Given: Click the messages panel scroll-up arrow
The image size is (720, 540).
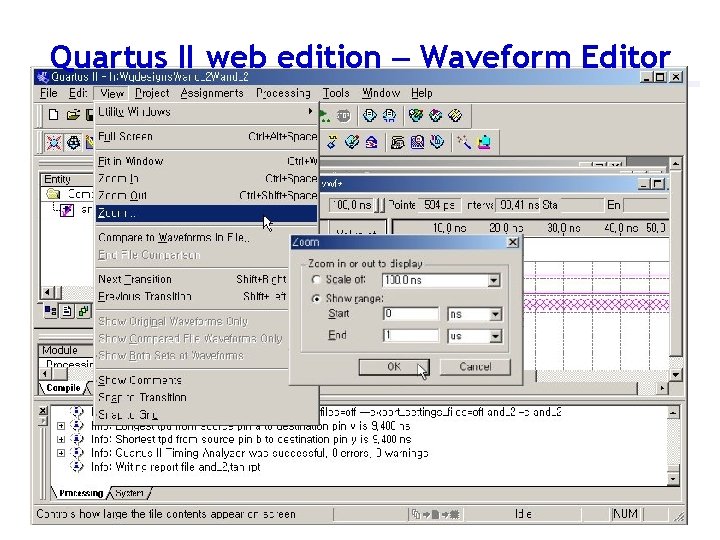Looking at the screenshot, I should 673,412.
